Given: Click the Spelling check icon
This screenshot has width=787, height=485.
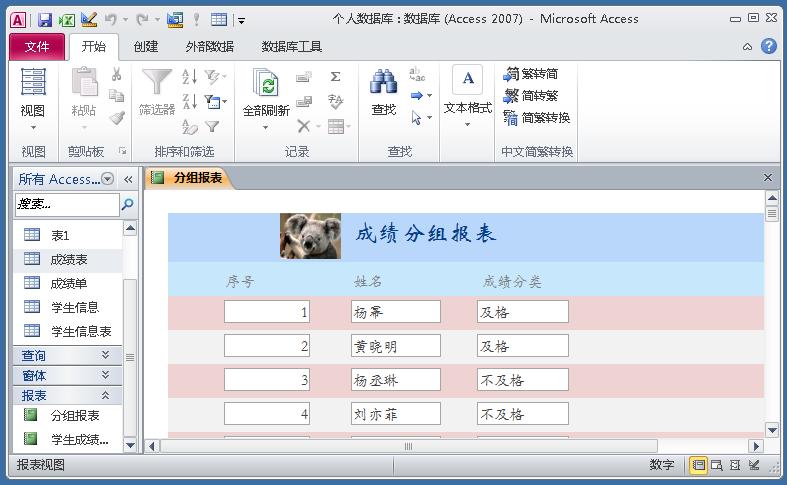Looking at the screenshot, I should 335,101.
